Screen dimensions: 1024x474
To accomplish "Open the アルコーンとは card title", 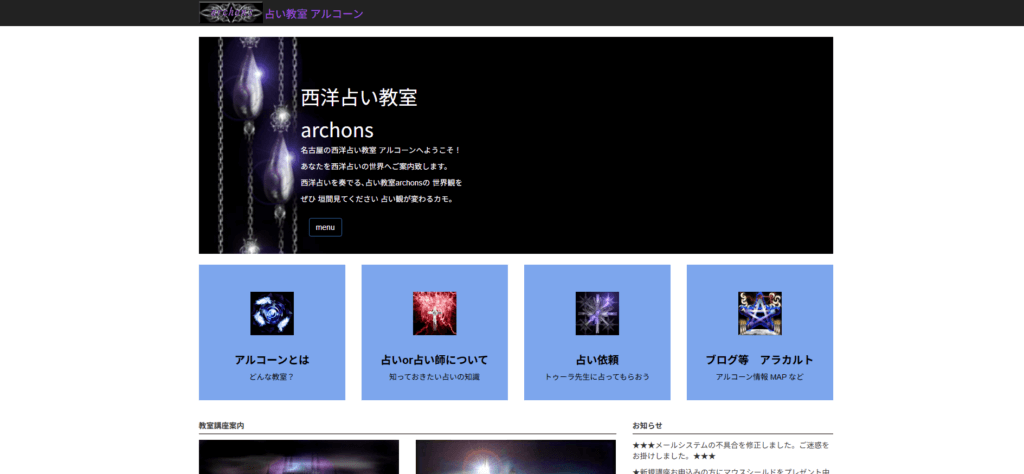I will (272, 360).
